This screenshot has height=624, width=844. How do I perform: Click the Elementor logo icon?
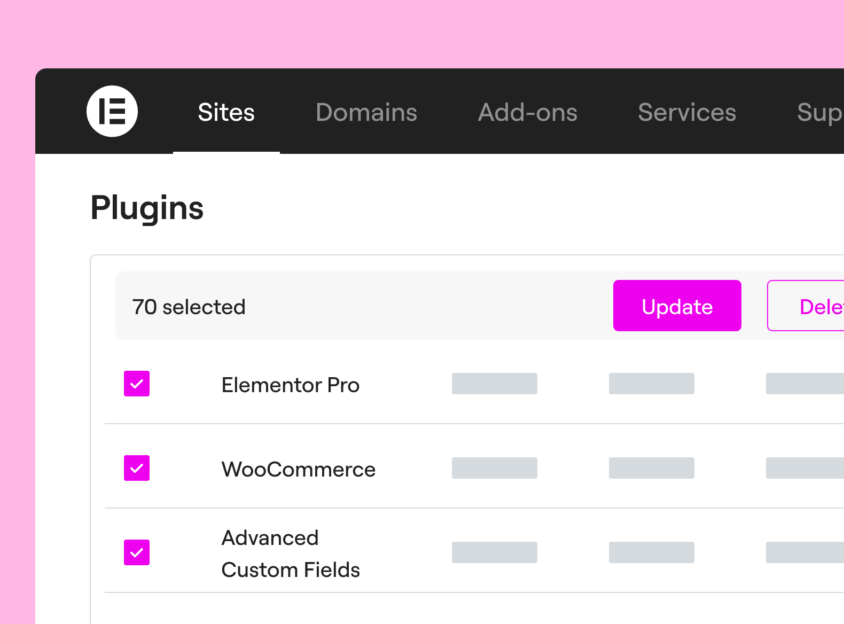112,111
